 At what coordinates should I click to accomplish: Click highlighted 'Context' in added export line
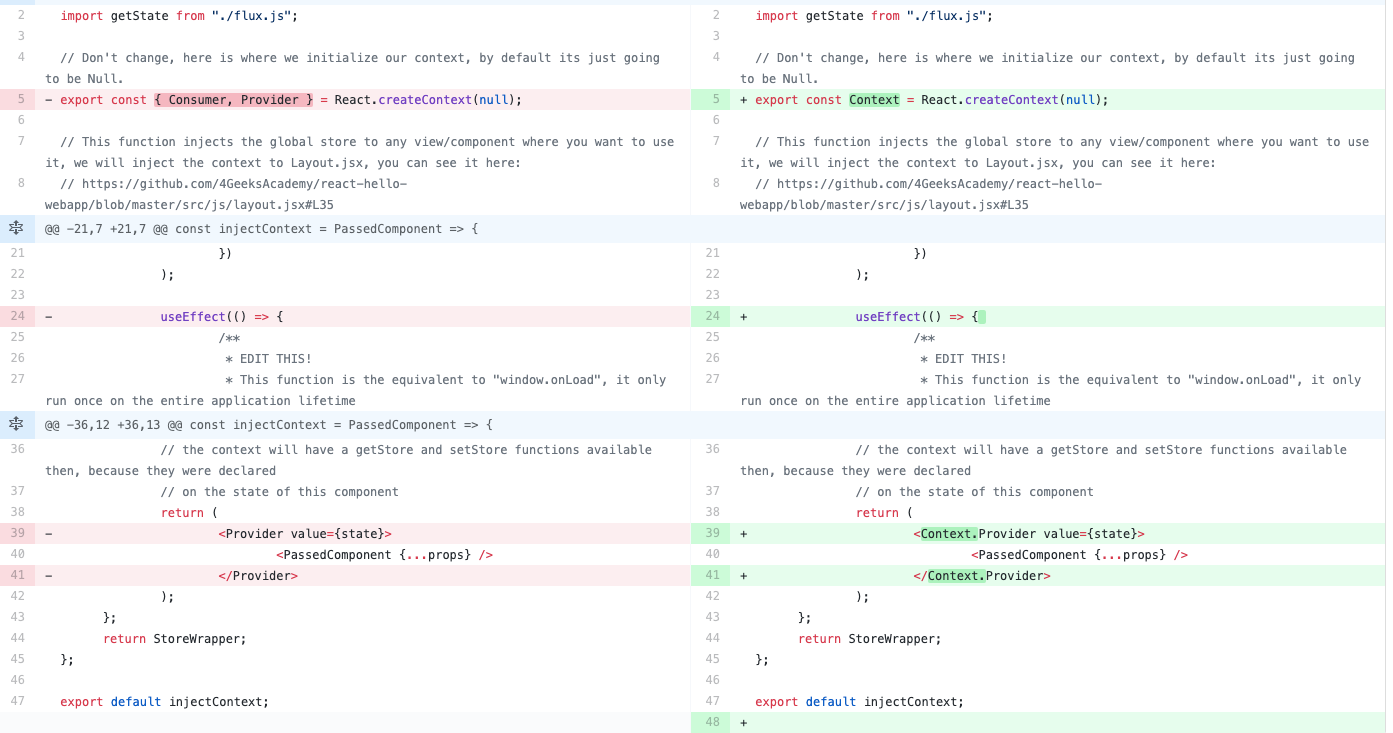click(874, 100)
